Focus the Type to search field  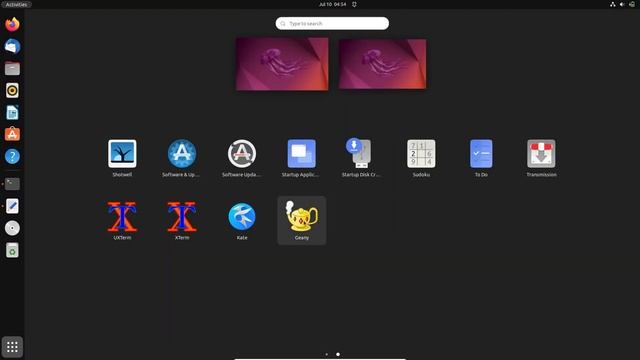coord(332,23)
